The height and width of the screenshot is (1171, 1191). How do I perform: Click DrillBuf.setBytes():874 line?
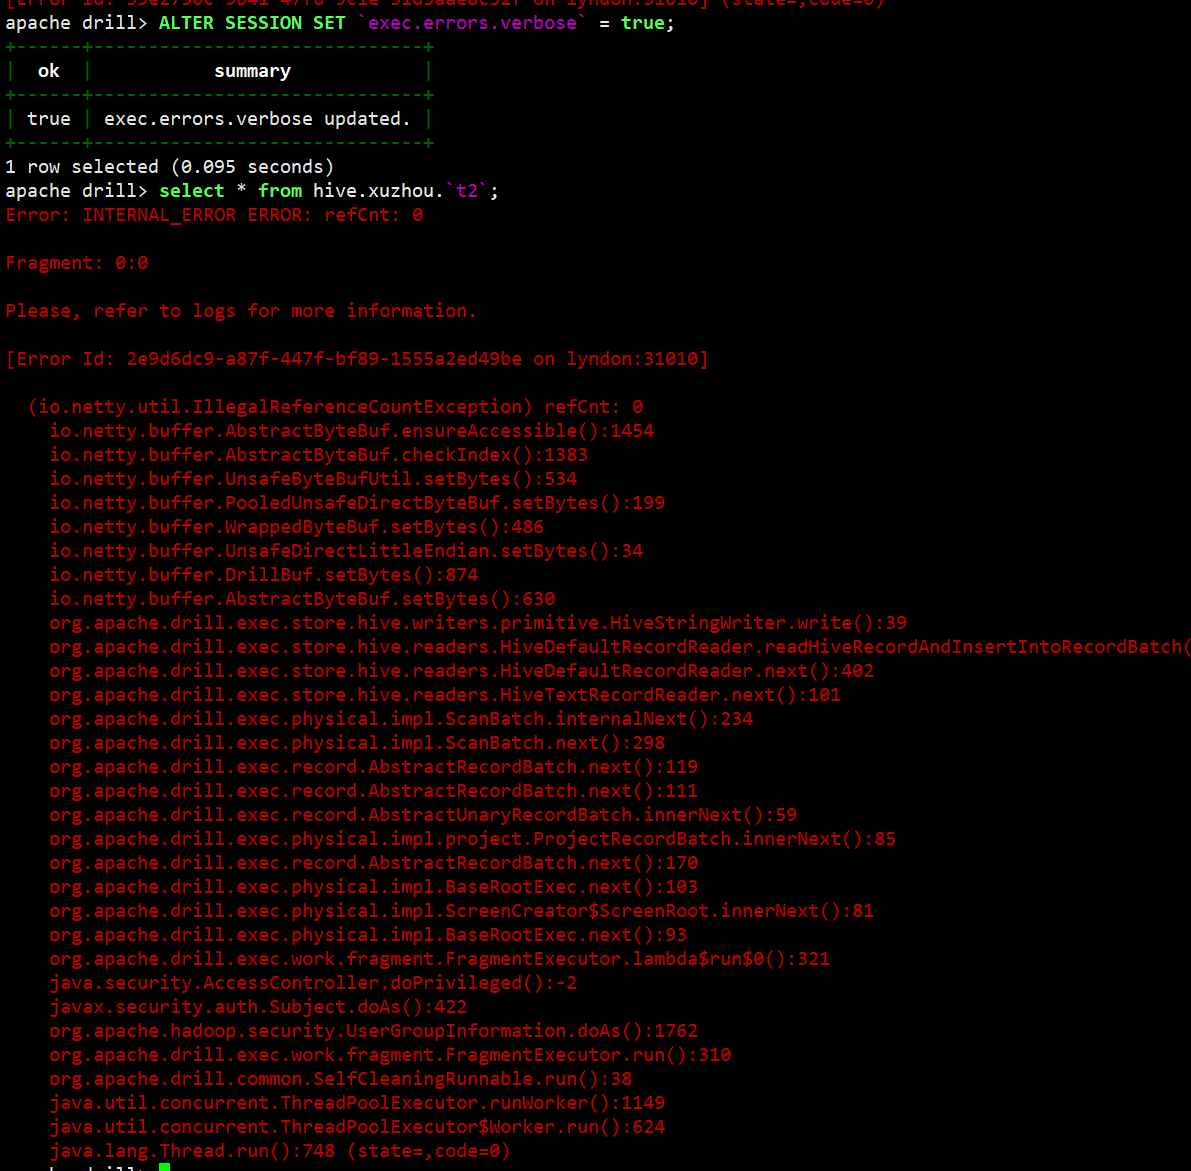click(264, 575)
